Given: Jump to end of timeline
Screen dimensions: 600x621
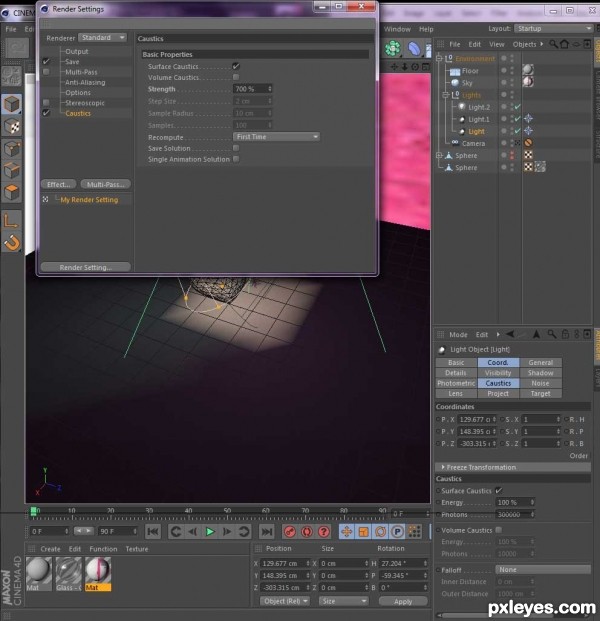Looking at the screenshot, I should tap(267, 531).
